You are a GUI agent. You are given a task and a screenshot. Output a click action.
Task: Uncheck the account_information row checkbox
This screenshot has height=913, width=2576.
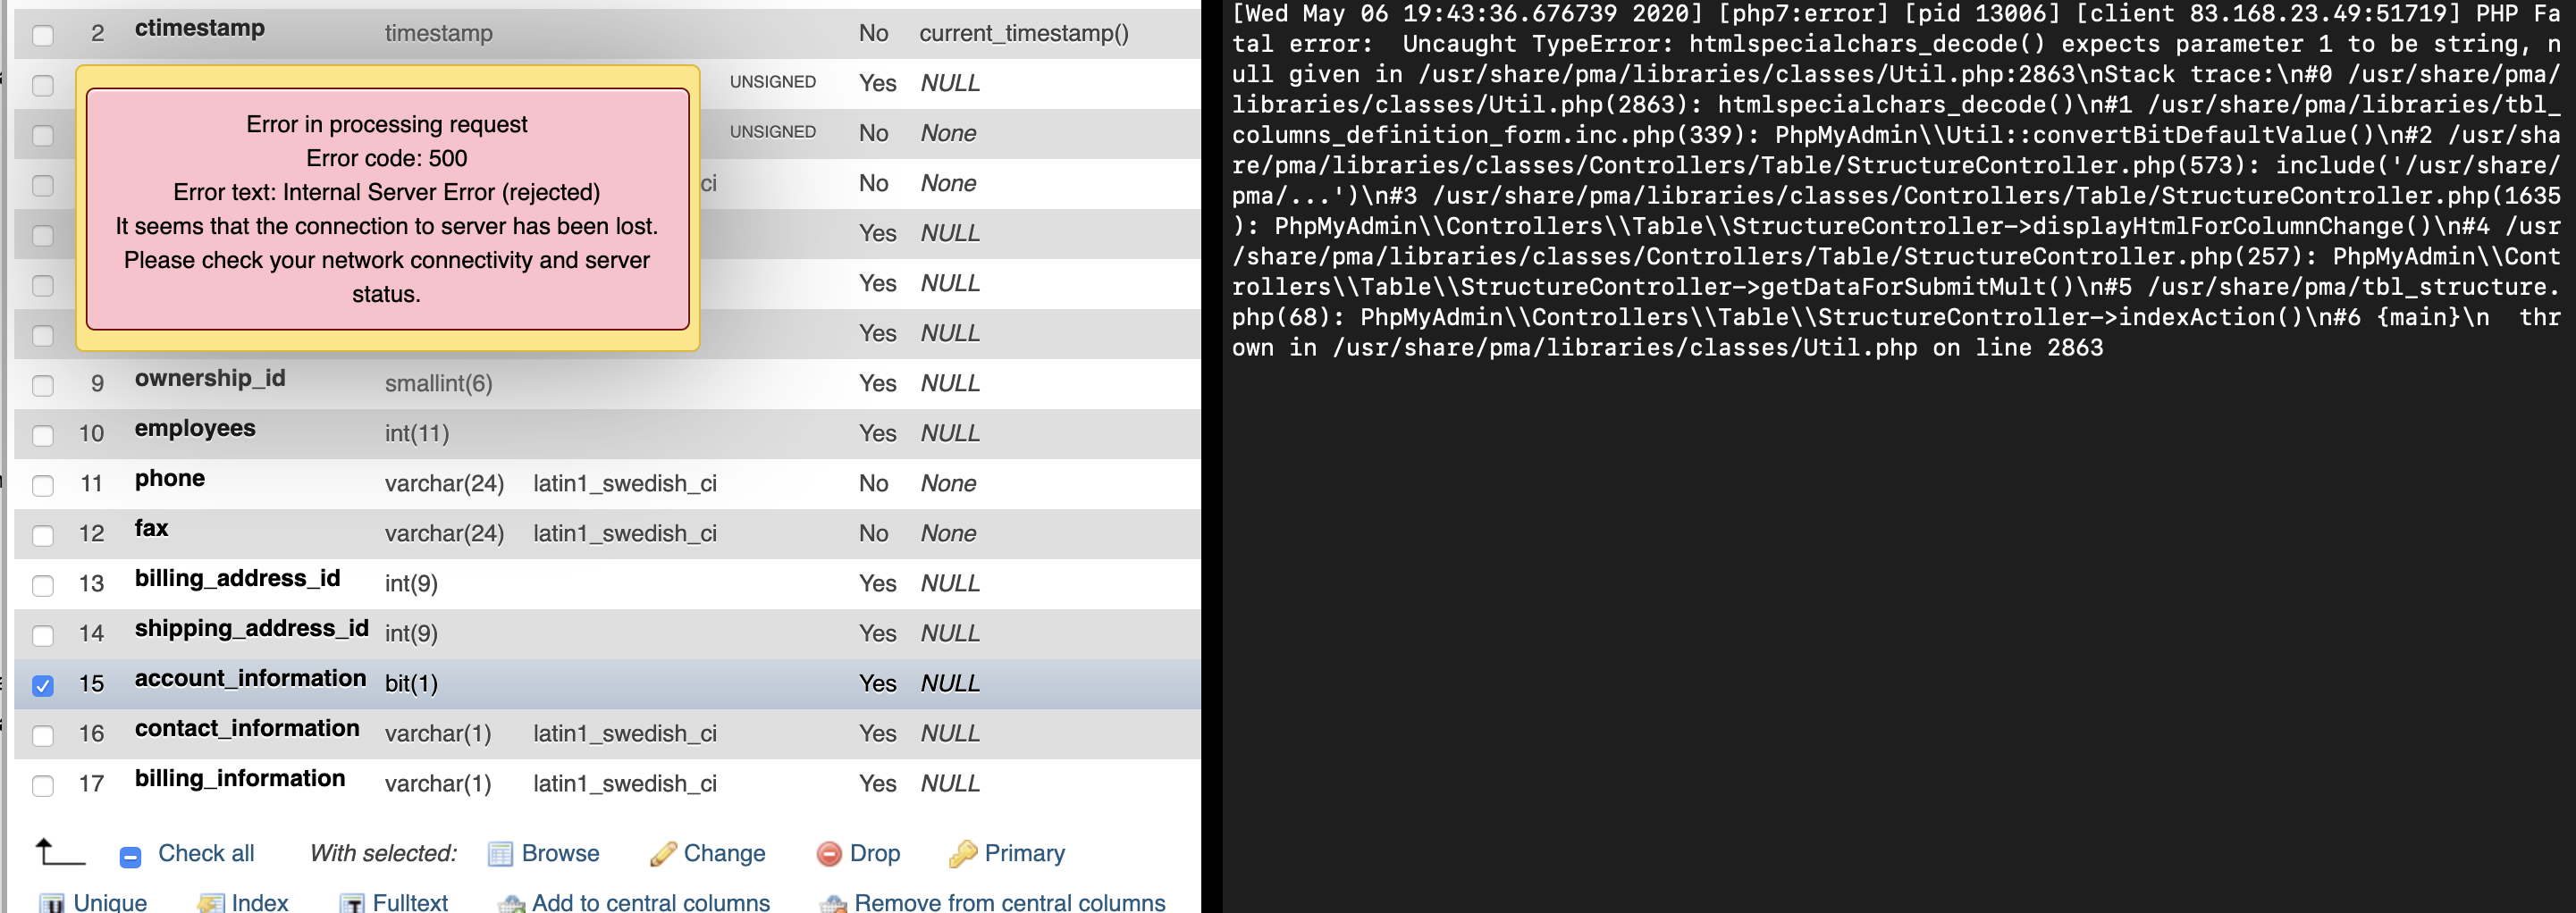(x=43, y=685)
